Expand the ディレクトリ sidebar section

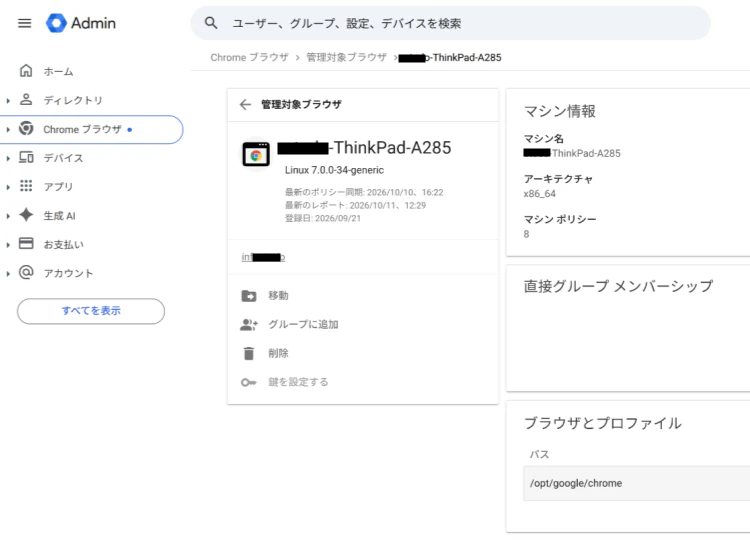8,100
